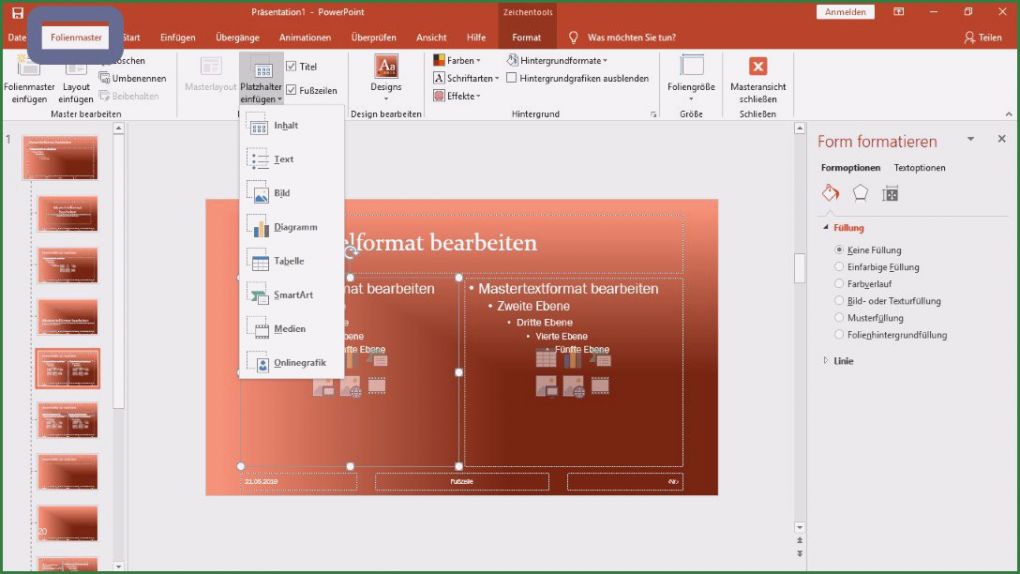Viewport: 1020px width, 574px height.
Task: Open the Ansicht ribbon tab
Action: (431, 38)
